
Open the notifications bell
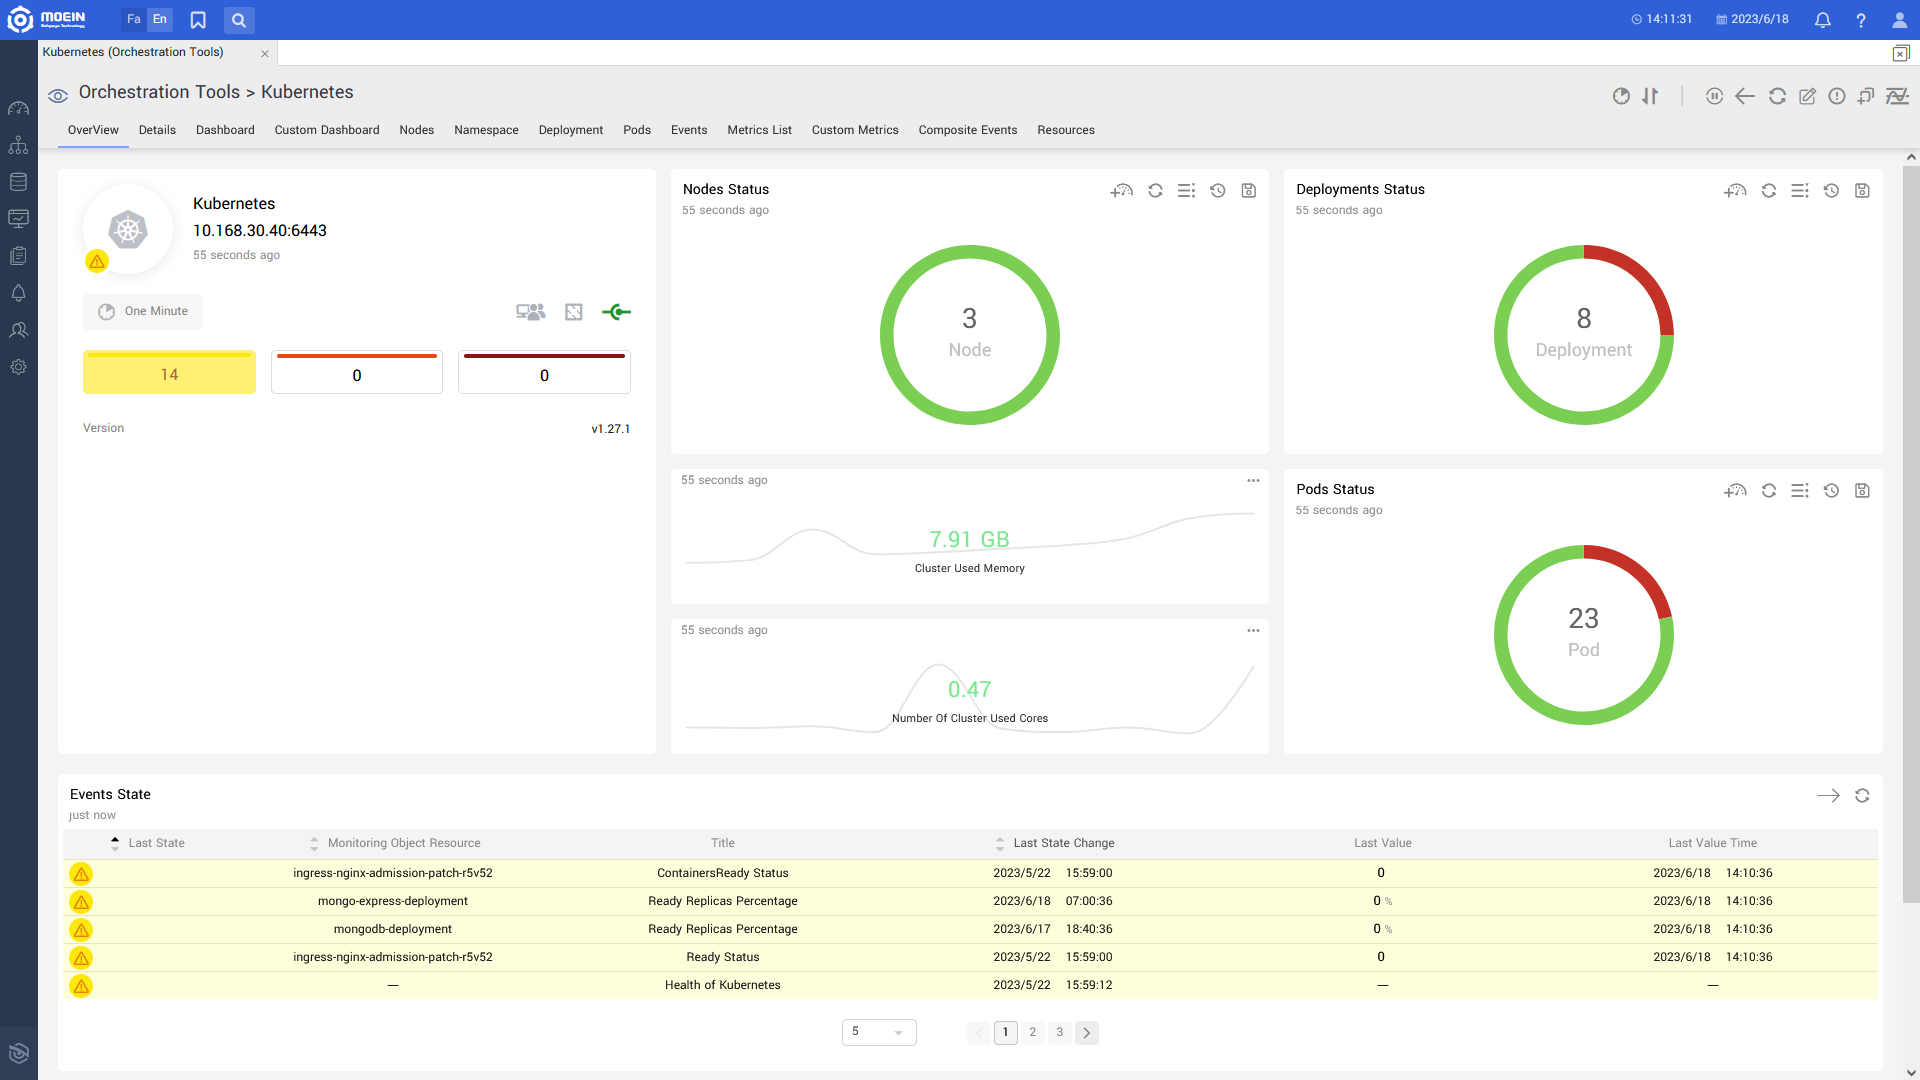click(1823, 20)
